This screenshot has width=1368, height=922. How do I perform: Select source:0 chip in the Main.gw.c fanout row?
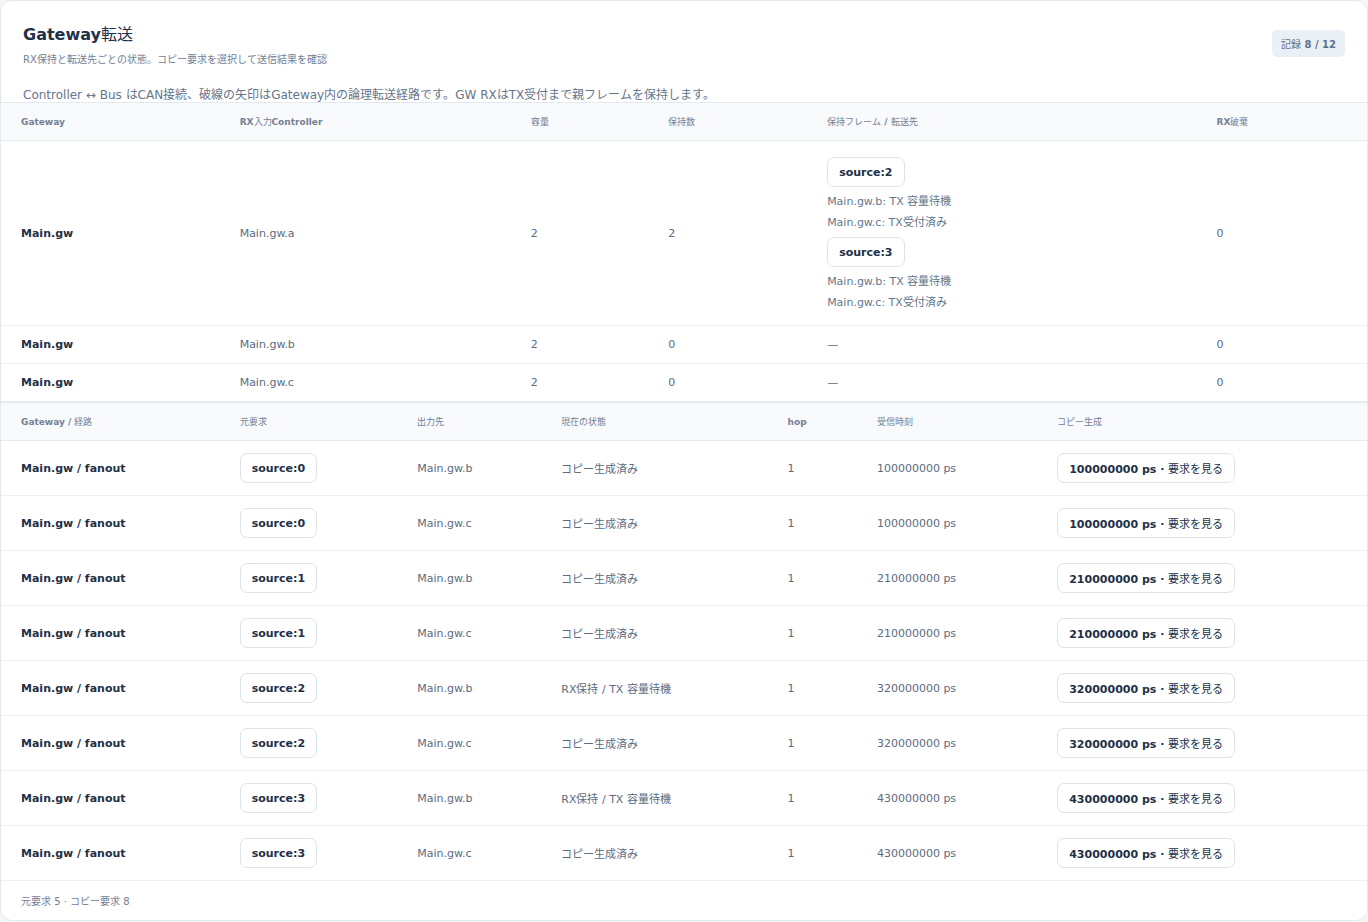coord(278,523)
